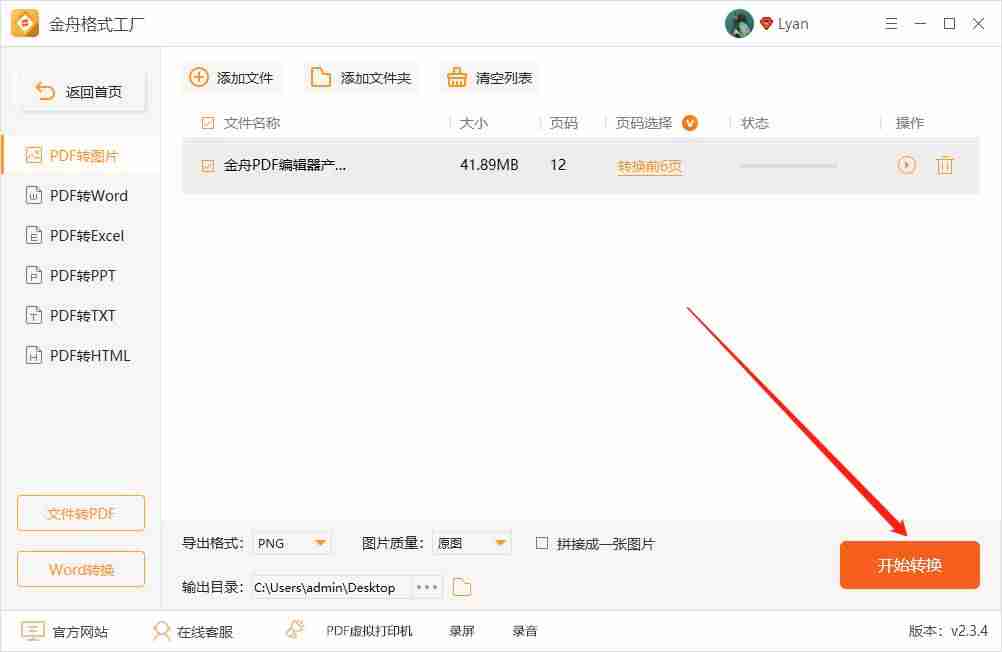The height and width of the screenshot is (652, 1002).
Task: Minimize the 金舟格式工厂 window
Action: tap(920, 24)
